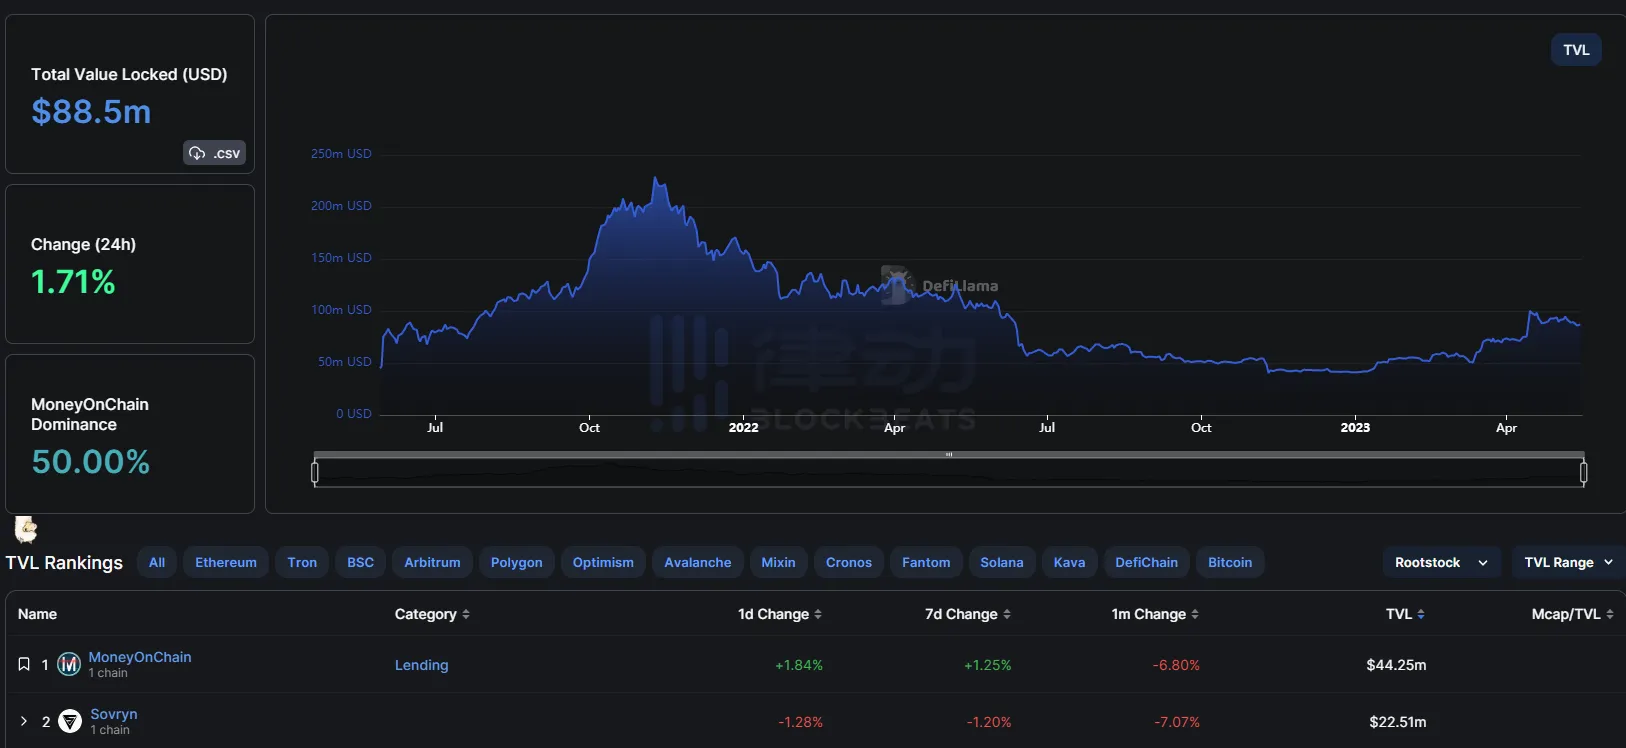Sort by the Mcap/TVL sort arrows

coord(1610,614)
